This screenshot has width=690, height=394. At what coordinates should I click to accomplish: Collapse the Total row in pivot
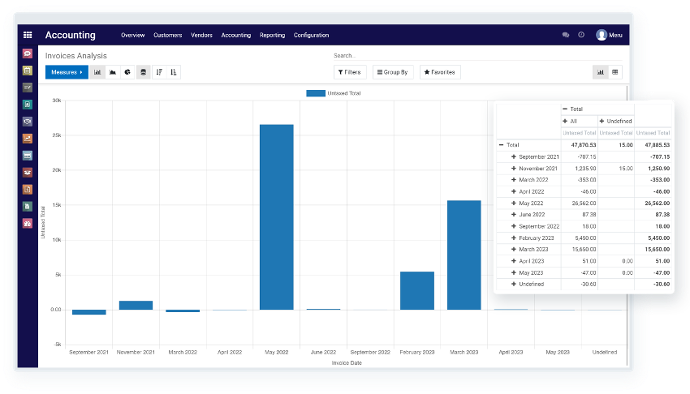click(501, 145)
